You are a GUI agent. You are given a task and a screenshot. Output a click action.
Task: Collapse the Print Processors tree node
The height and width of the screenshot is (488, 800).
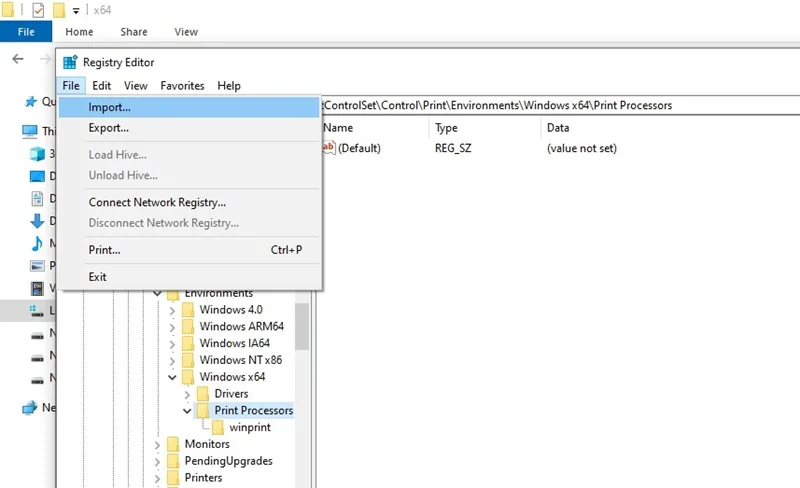point(187,410)
